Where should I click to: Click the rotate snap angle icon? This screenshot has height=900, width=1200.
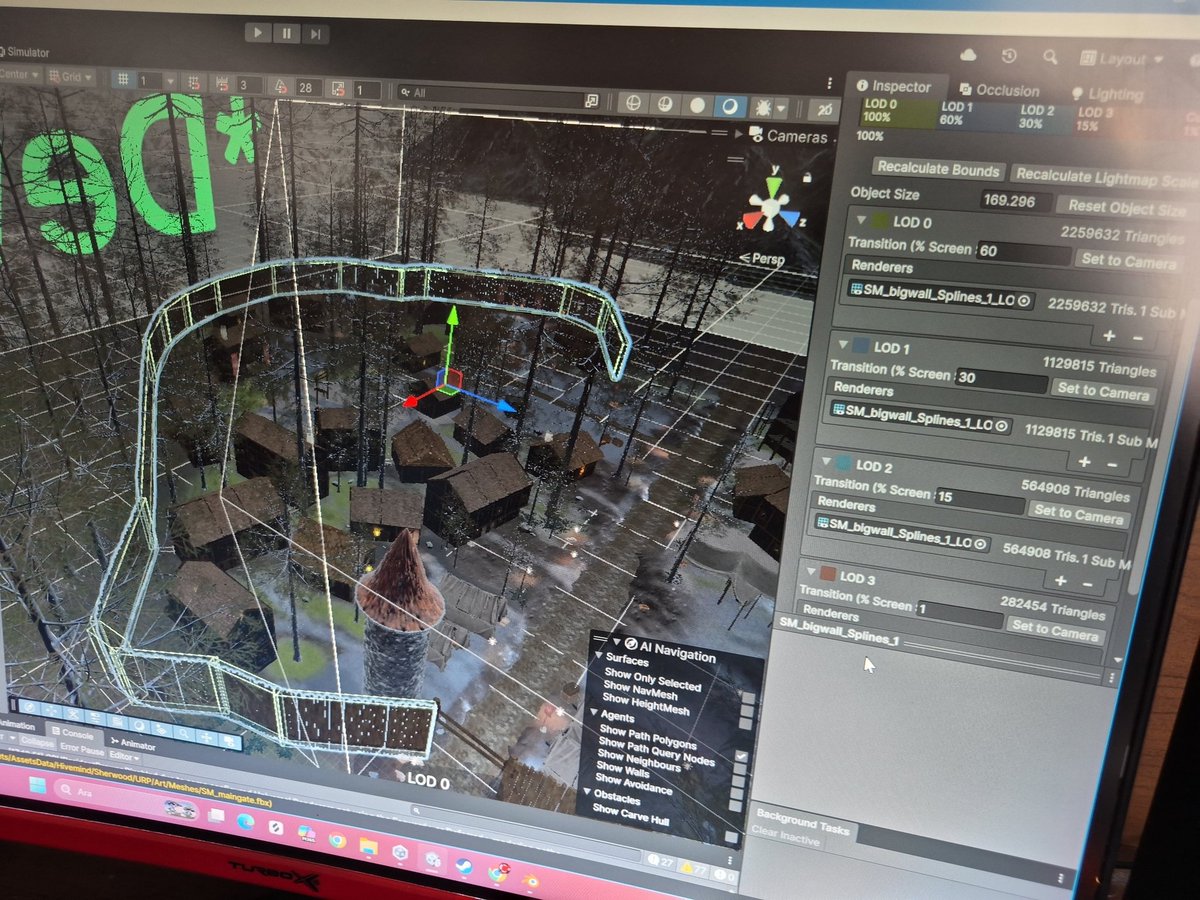pos(281,87)
